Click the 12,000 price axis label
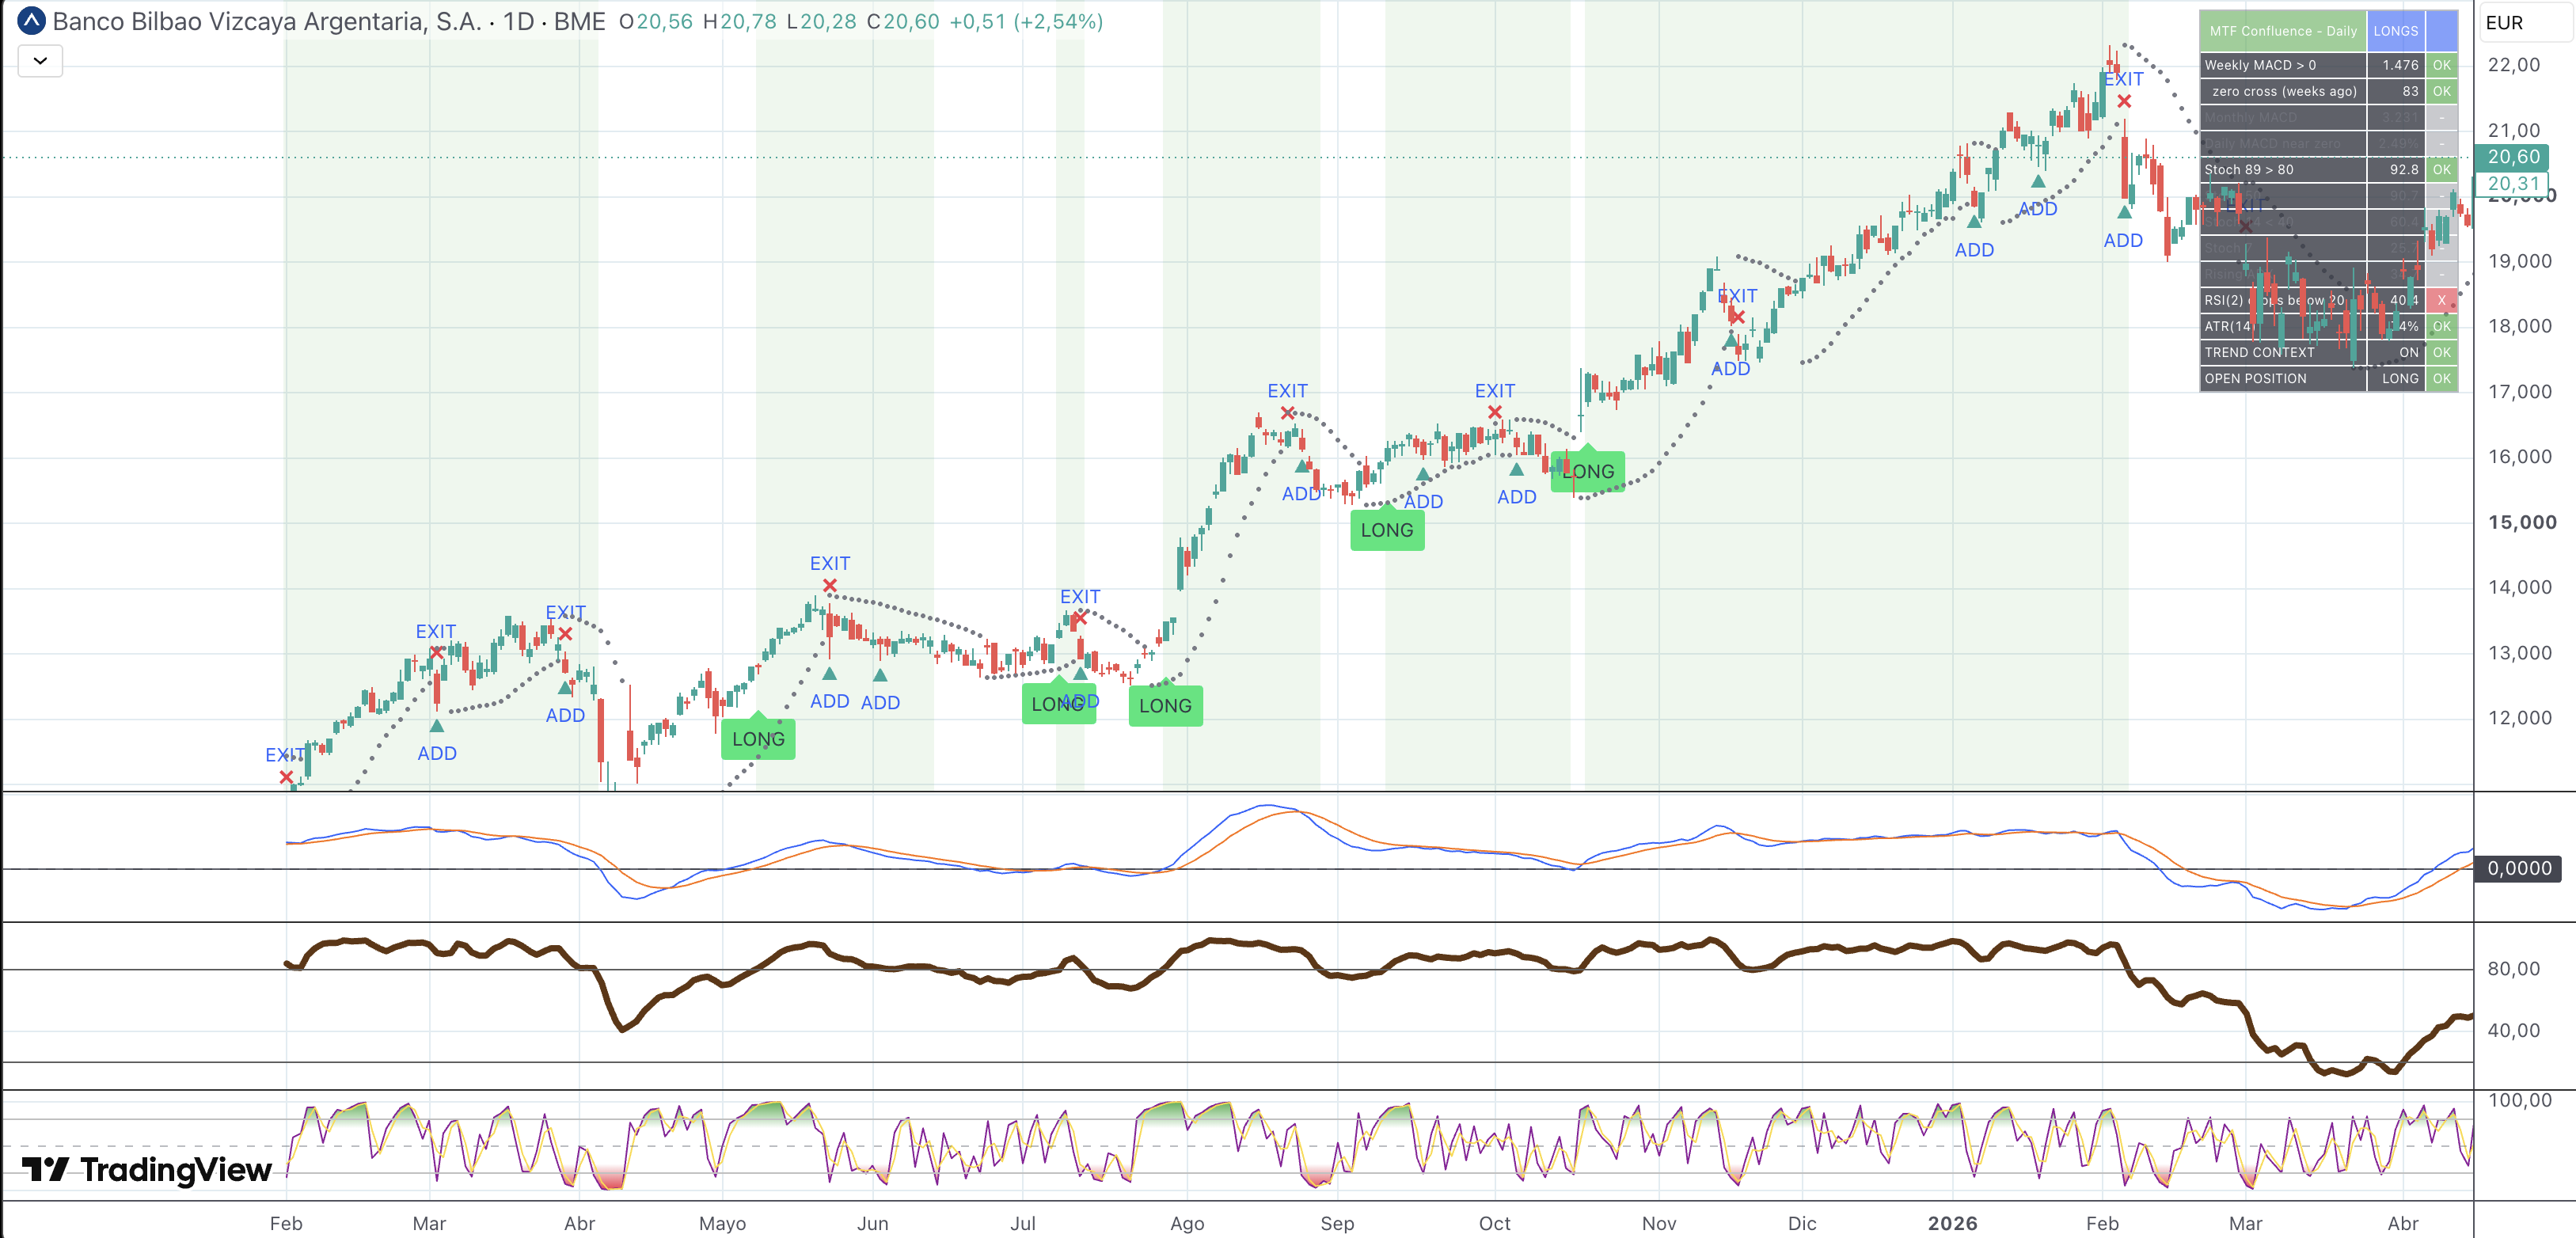Viewport: 2576px width, 1238px height. (x=2520, y=718)
